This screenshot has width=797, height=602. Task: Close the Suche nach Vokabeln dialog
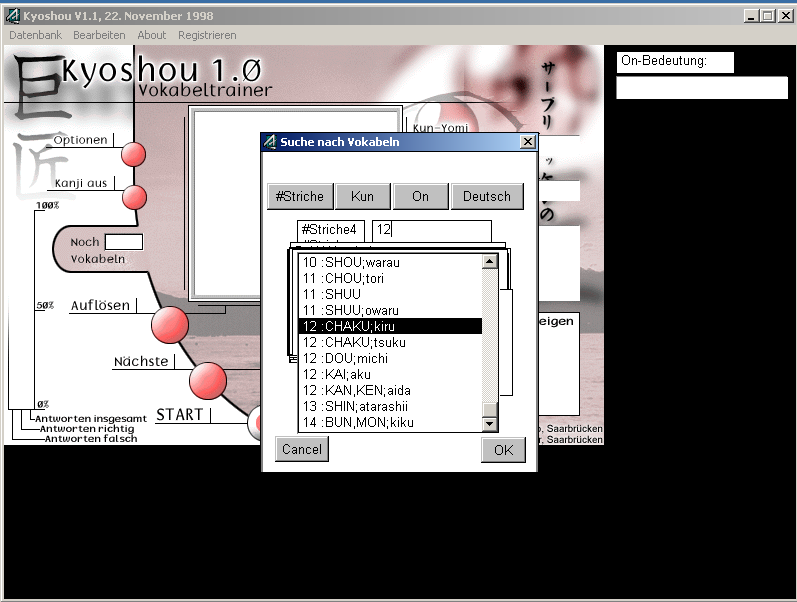click(527, 142)
